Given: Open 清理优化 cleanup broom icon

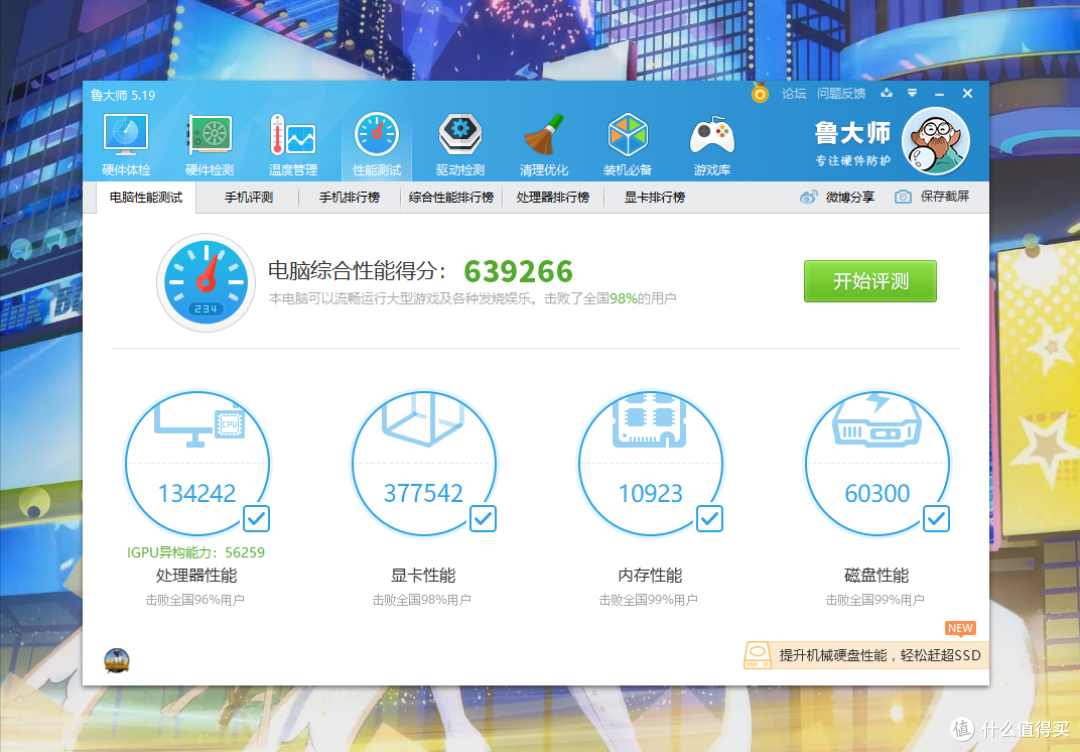Looking at the screenshot, I should pos(544,145).
